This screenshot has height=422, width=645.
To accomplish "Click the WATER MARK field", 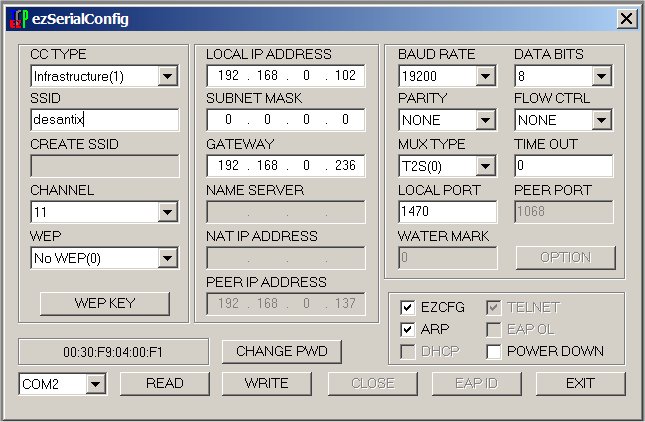I will [x=448, y=258].
